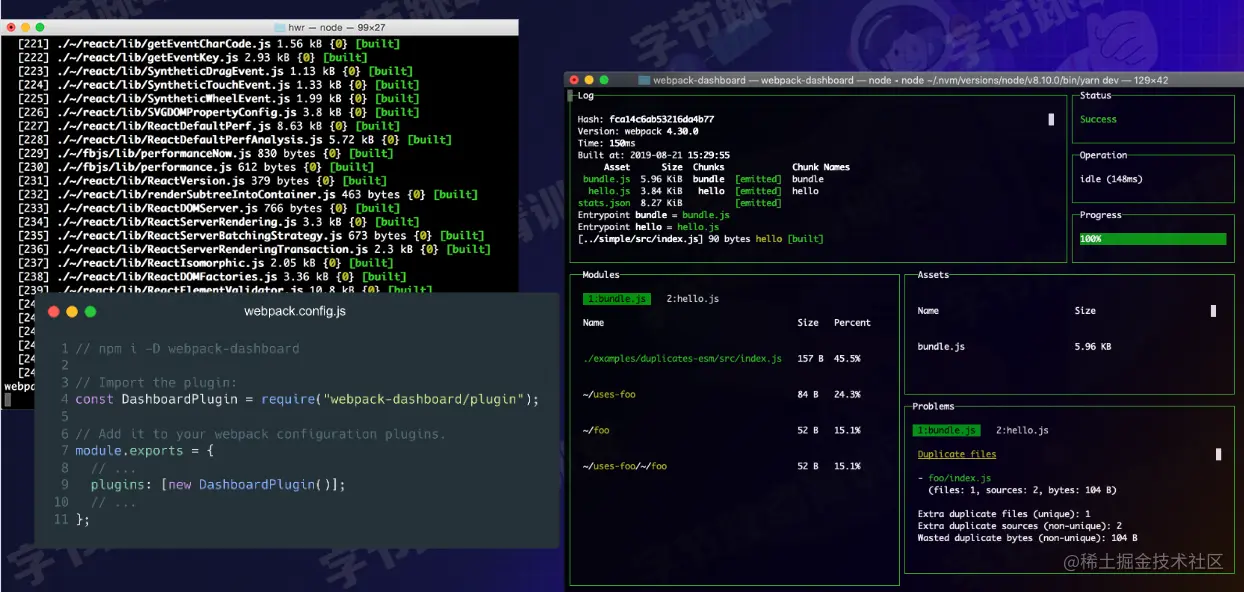This screenshot has width=1244, height=592.
Task: Click Extra duplicate files (unique) line
Action: coord(1004,514)
